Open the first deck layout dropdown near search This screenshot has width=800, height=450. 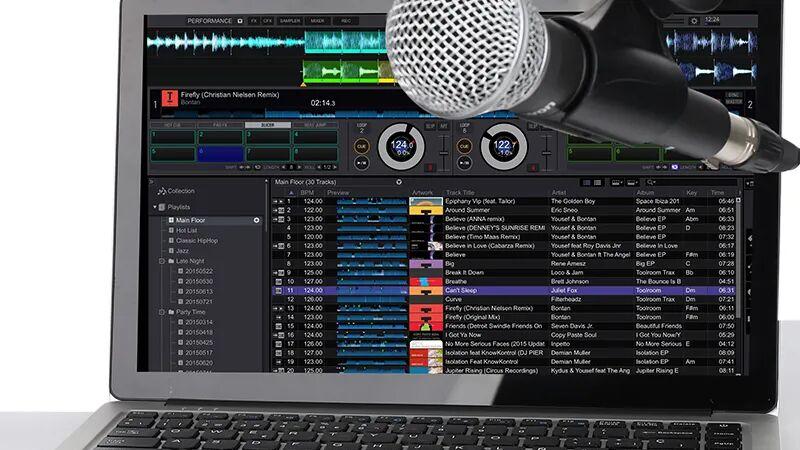[616, 182]
